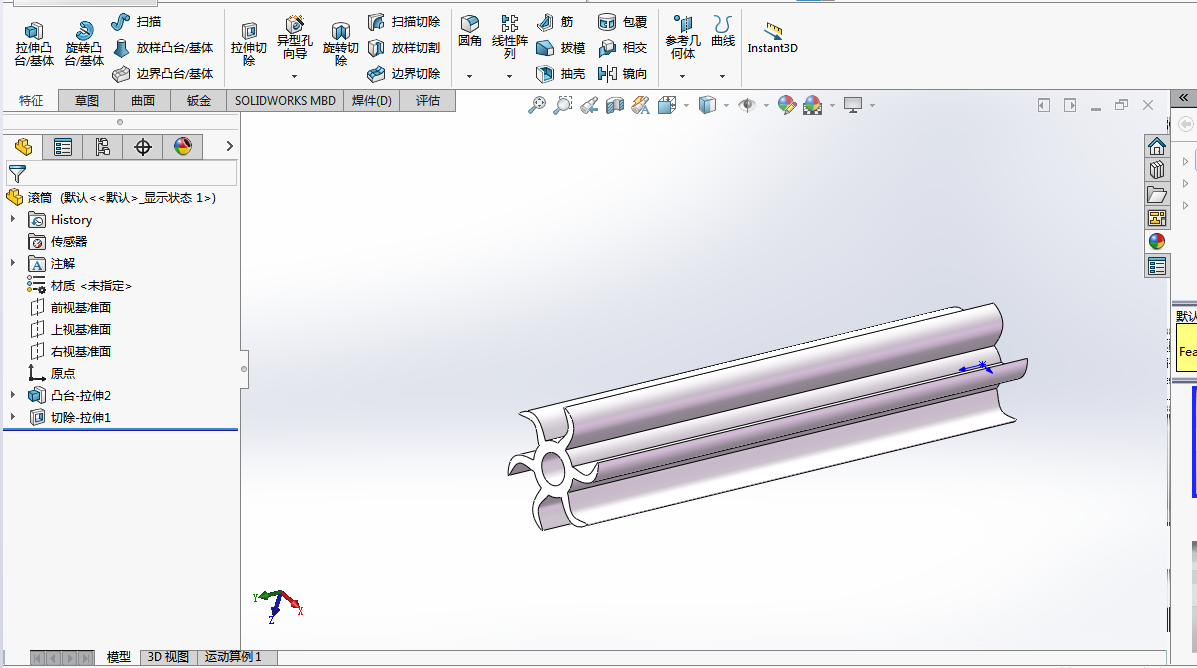The width and height of the screenshot is (1197, 668).
Task: Expand Fillet (圆角) dropdown arrow
Action: click(469, 76)
